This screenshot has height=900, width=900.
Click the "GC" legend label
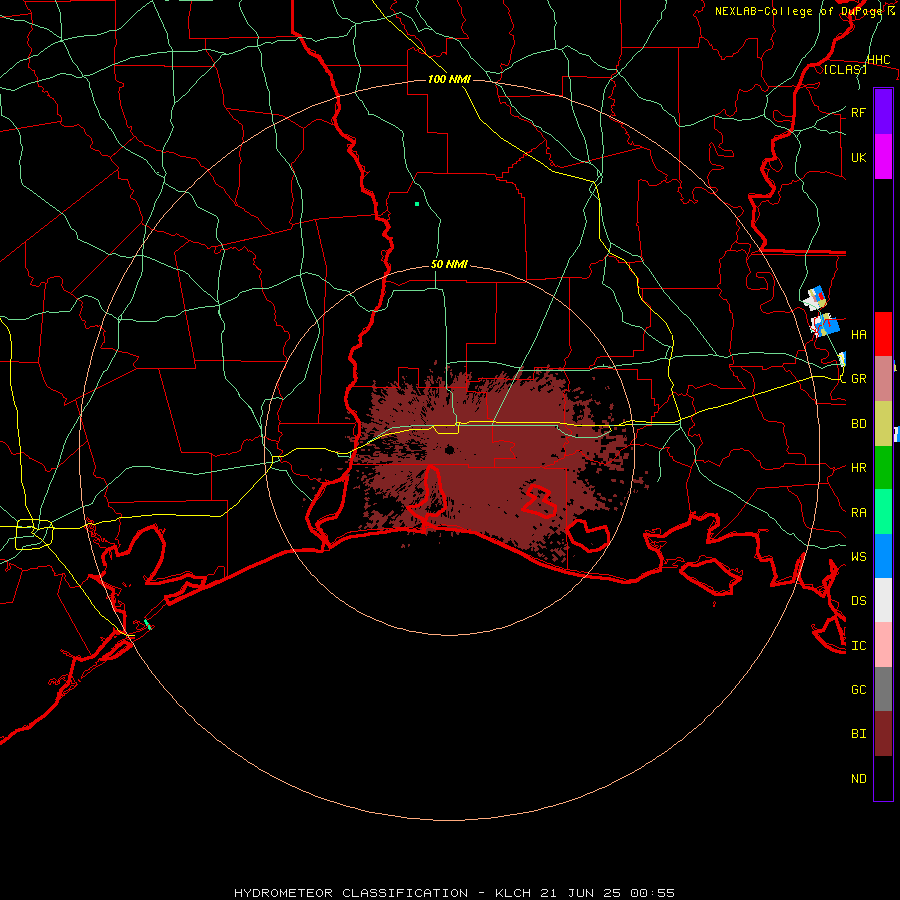click(858, 689)
